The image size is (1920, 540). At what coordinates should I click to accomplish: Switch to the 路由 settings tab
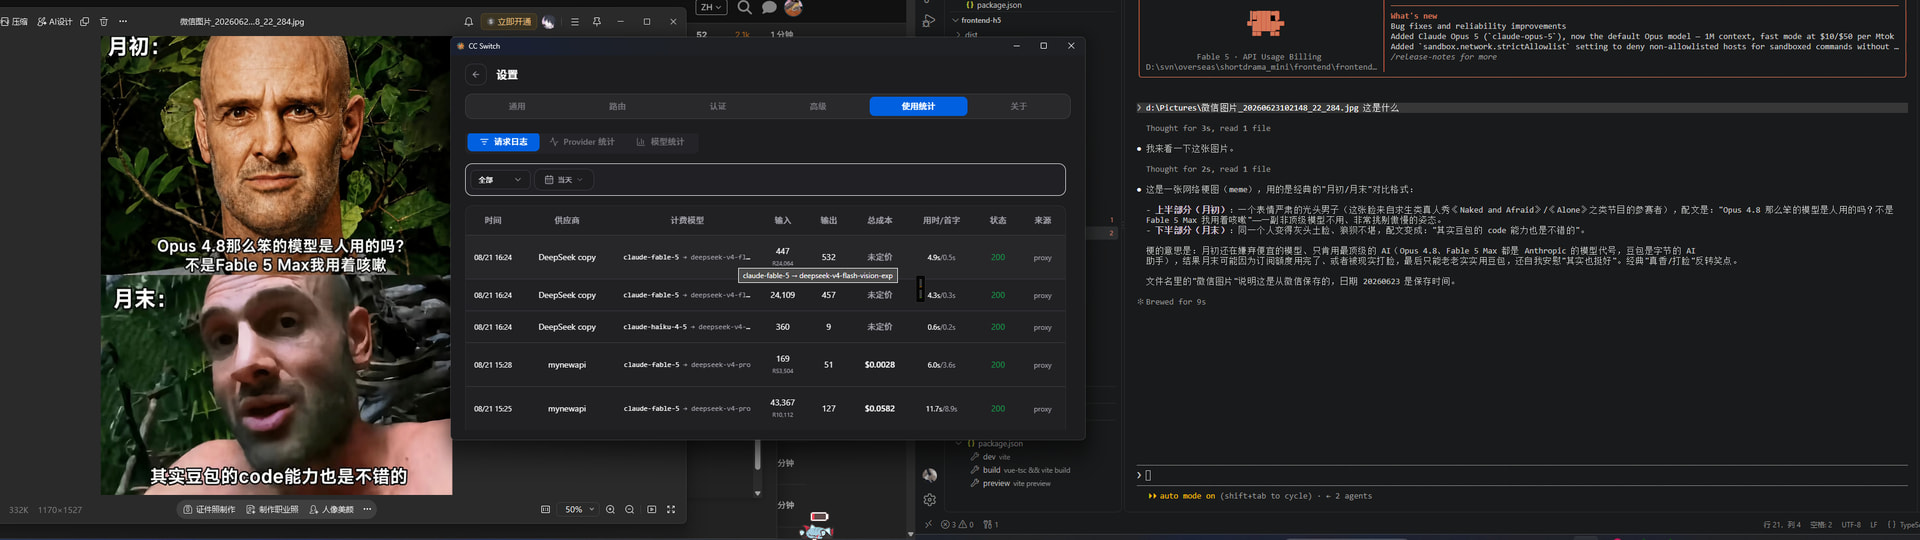[617, 106]
